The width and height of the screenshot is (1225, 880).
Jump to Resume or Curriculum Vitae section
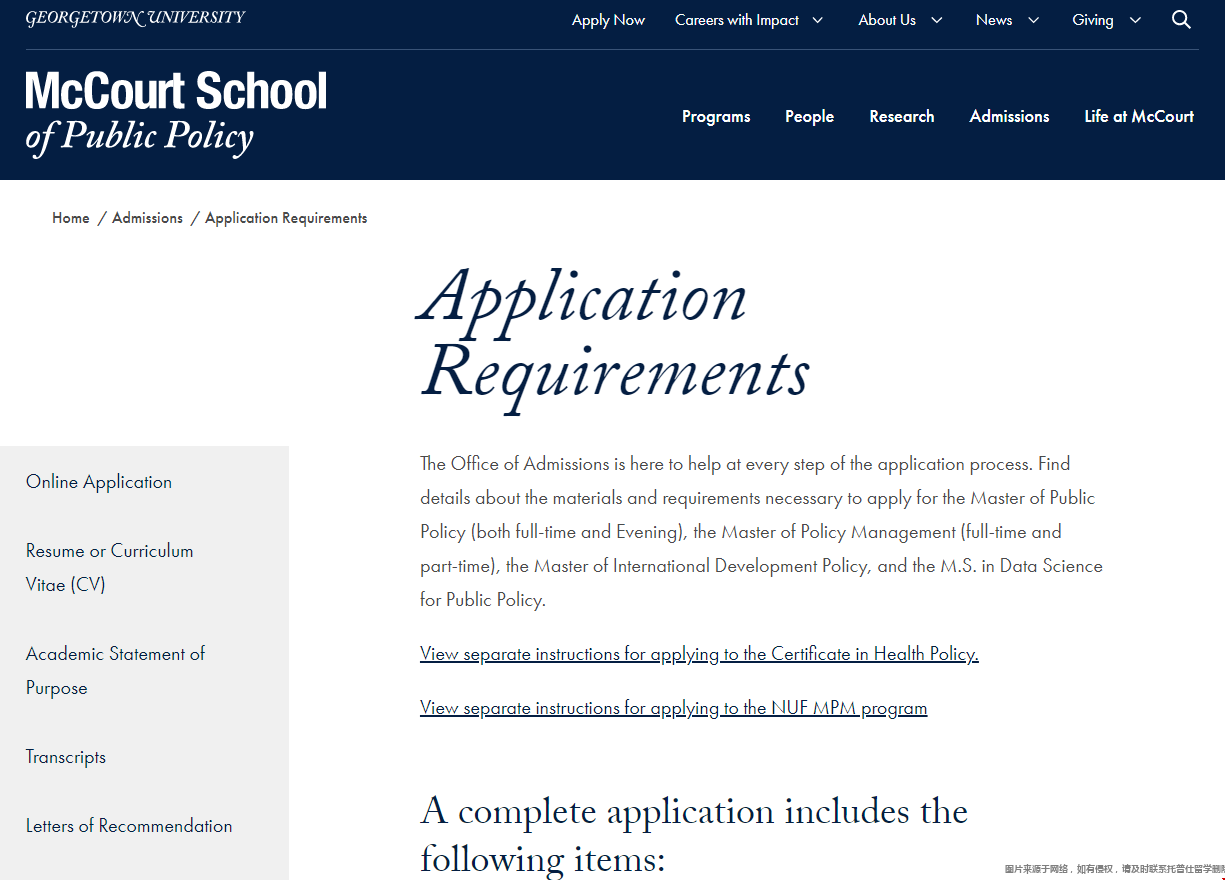[x=110, y=567]
